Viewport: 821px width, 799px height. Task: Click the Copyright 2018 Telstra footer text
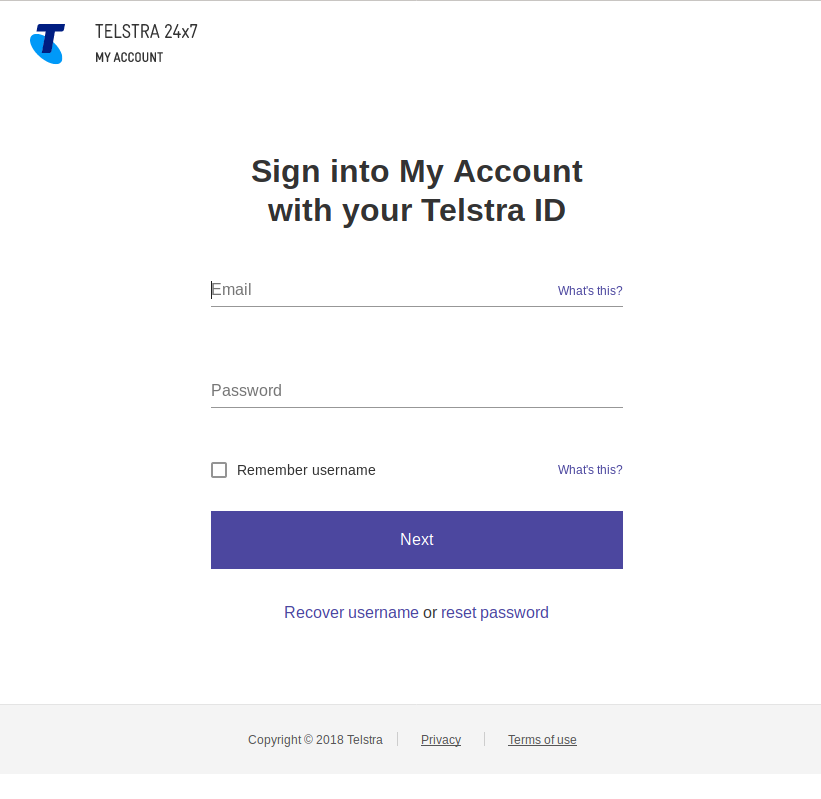pyautogui.click(x=315, y=739)
